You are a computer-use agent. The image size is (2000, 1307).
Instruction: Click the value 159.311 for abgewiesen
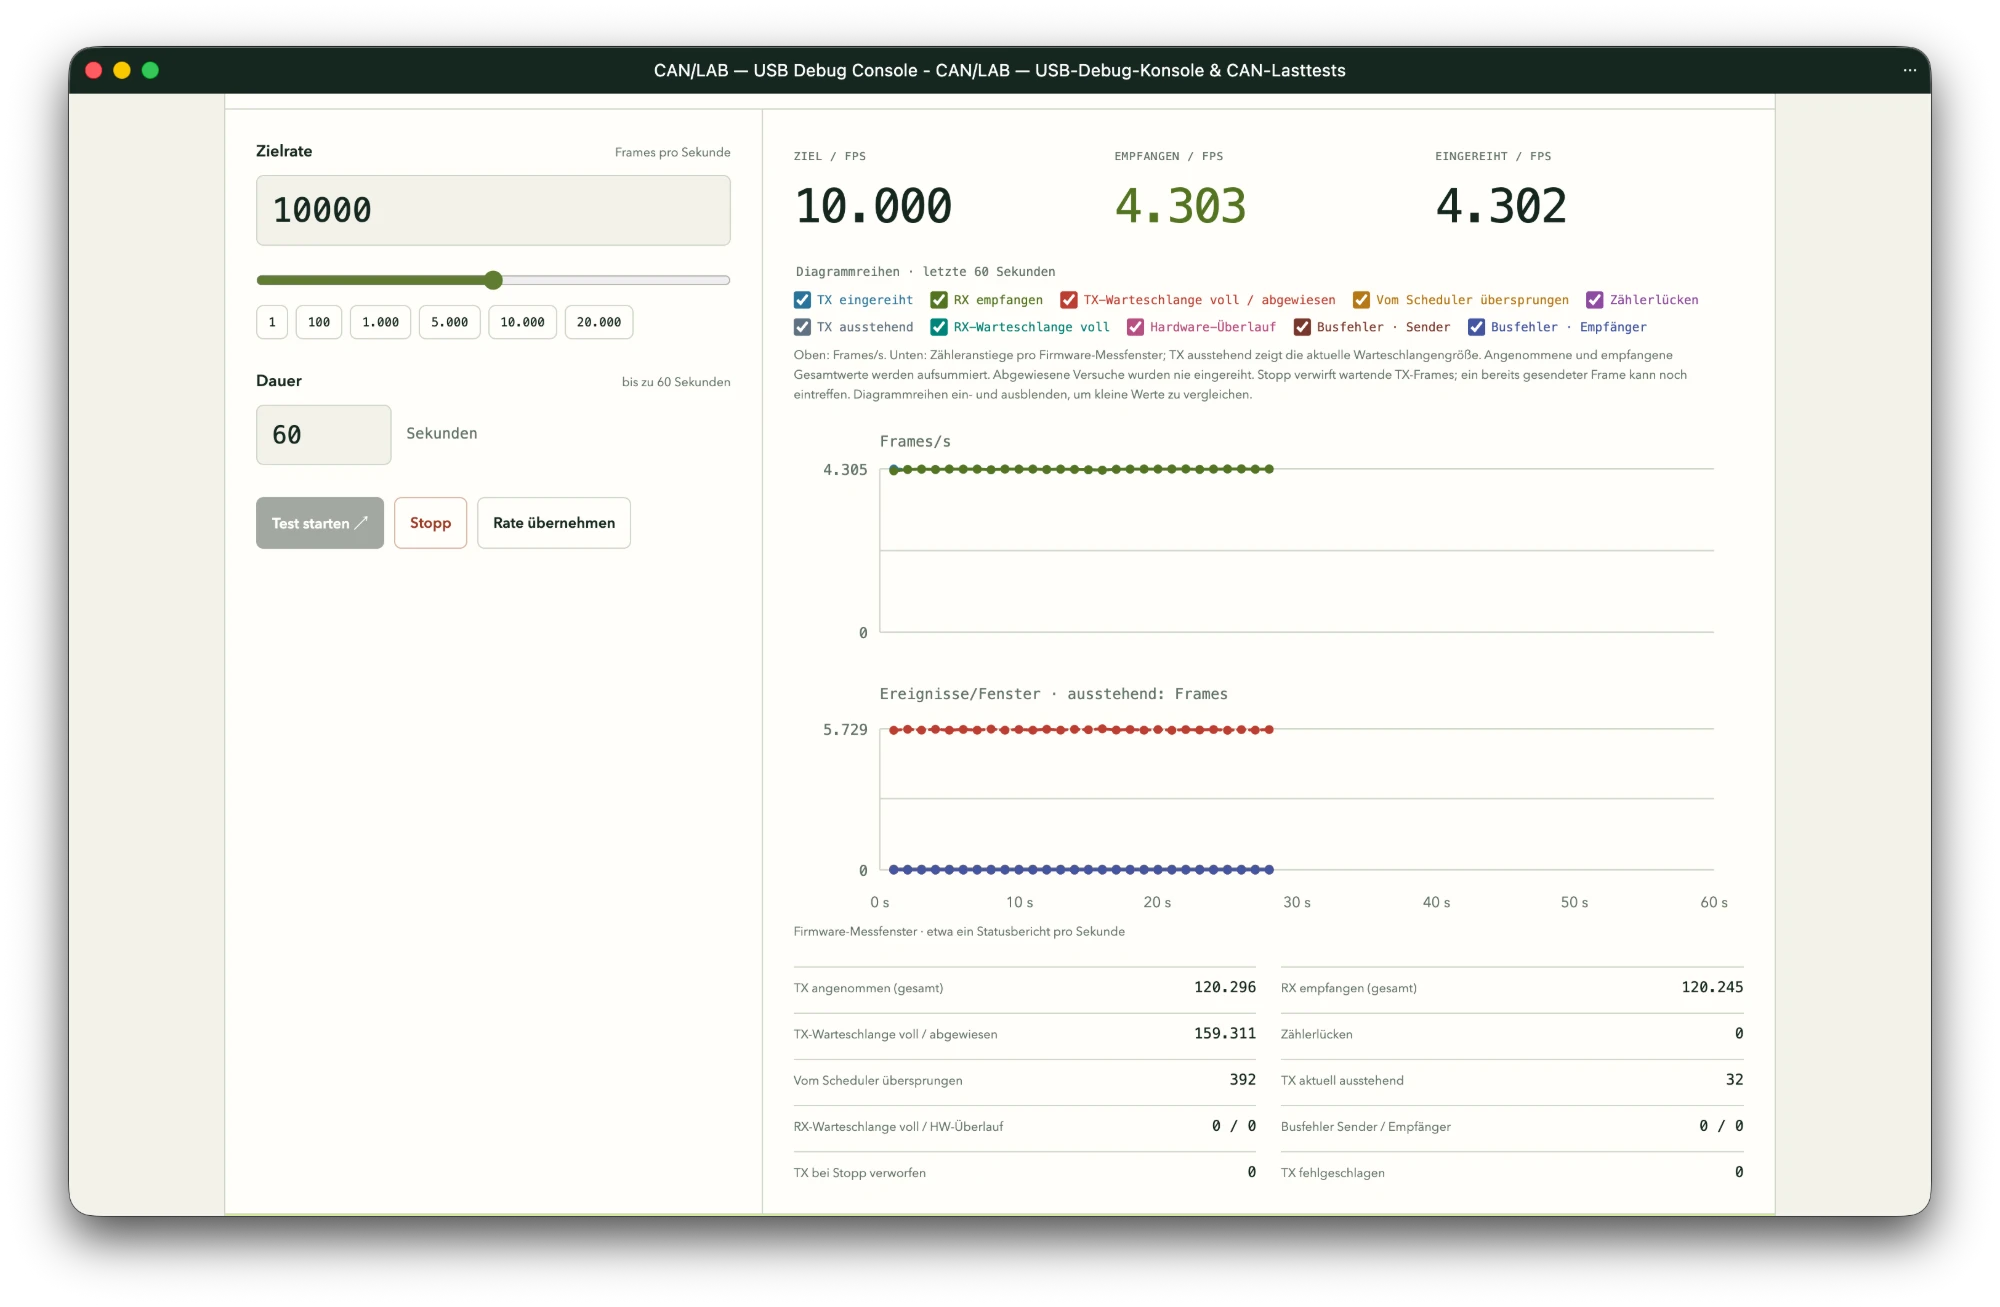pyautogui.click(x=1224, y=1033)
